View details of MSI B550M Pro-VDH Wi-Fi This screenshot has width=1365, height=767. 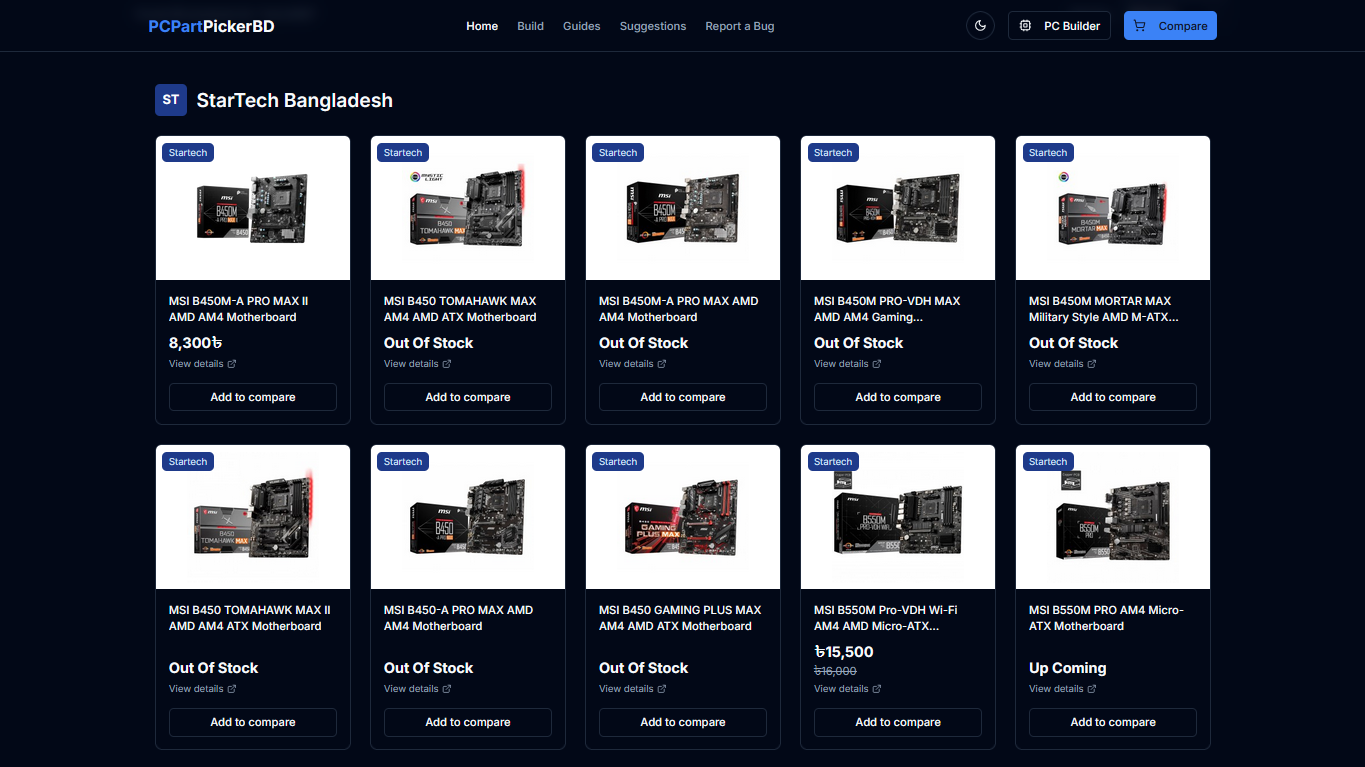click(848, 689)
